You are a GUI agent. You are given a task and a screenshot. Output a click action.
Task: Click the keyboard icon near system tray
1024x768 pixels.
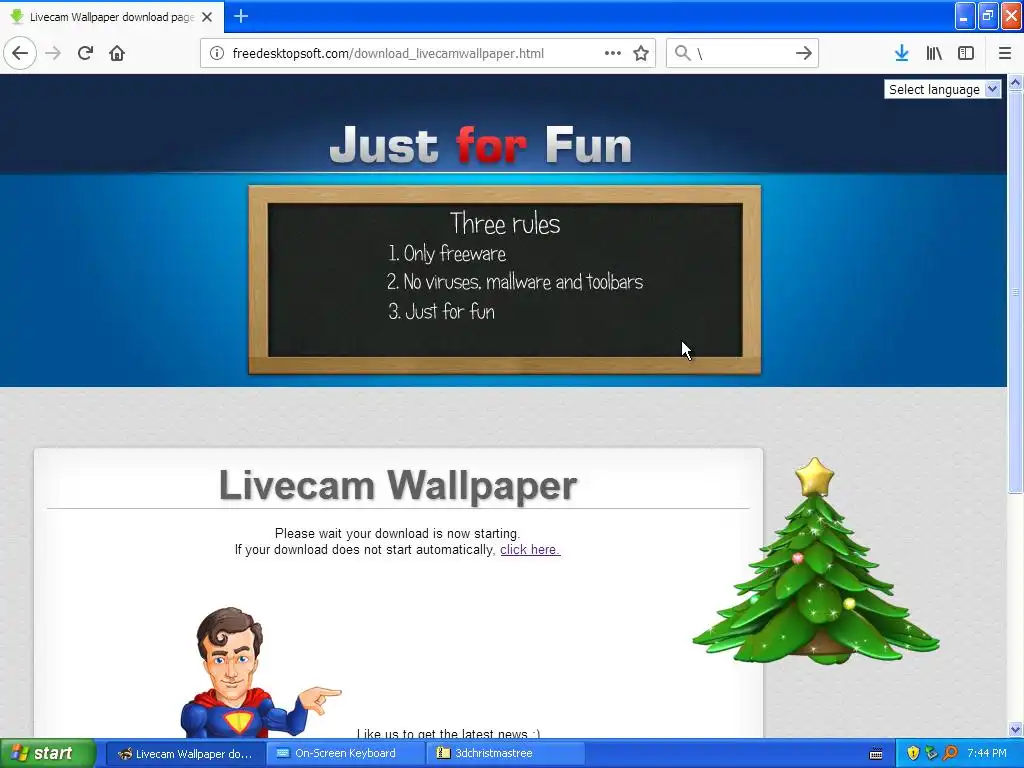tap(876, 754)
